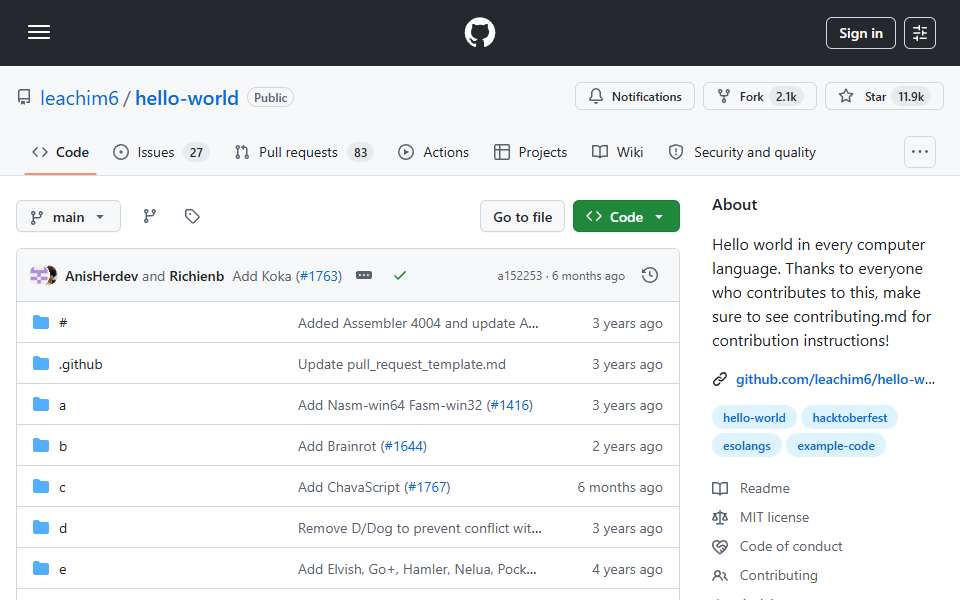
Task: Open the Wiki tab
Action: tap(617, 152)
